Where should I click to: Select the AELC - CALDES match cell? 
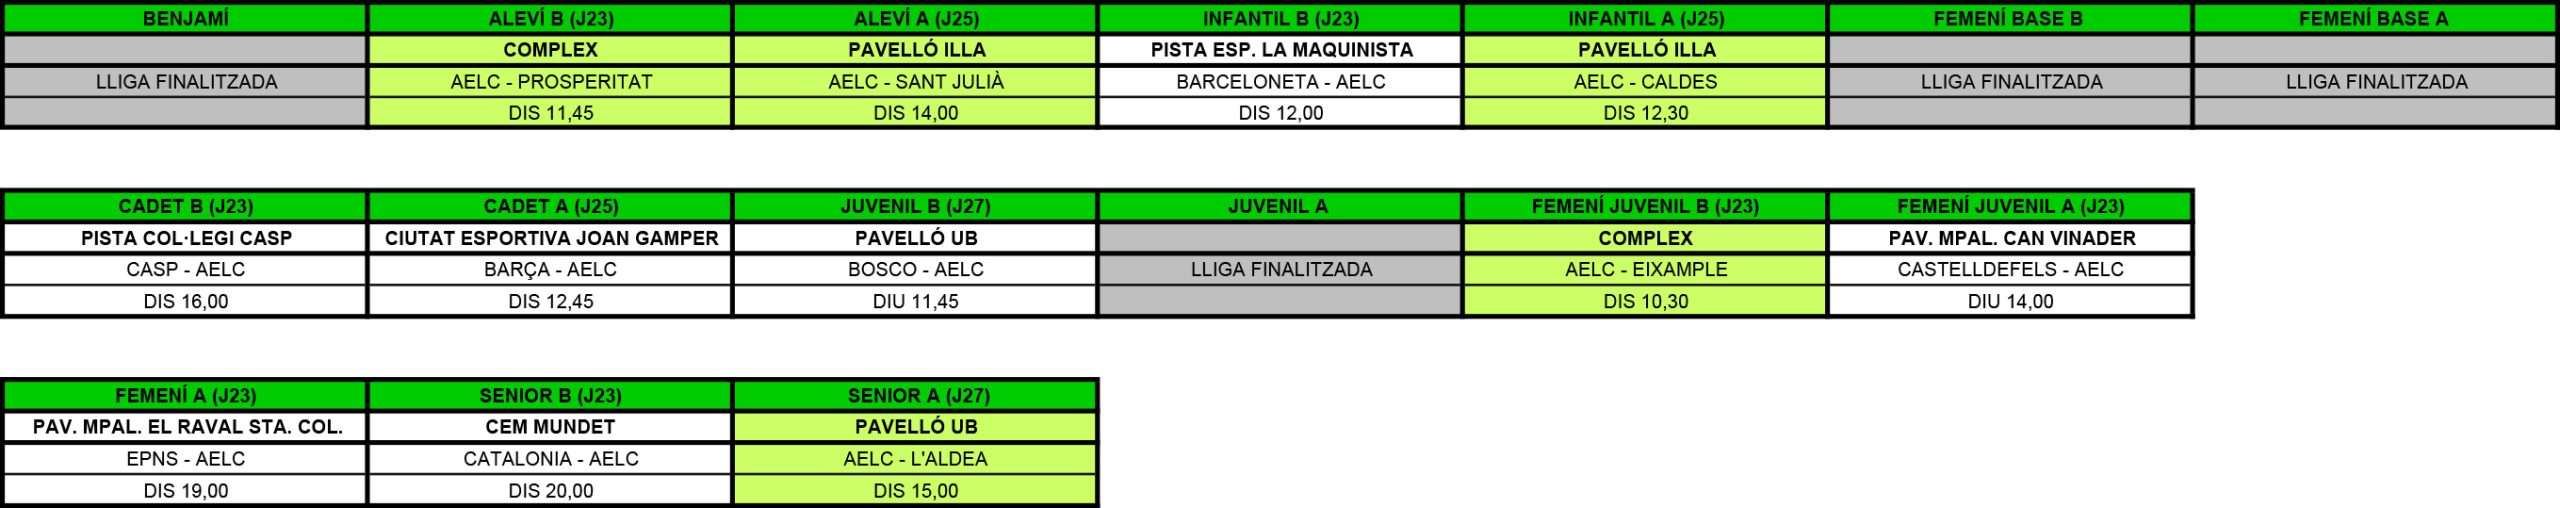[1645, 82]
